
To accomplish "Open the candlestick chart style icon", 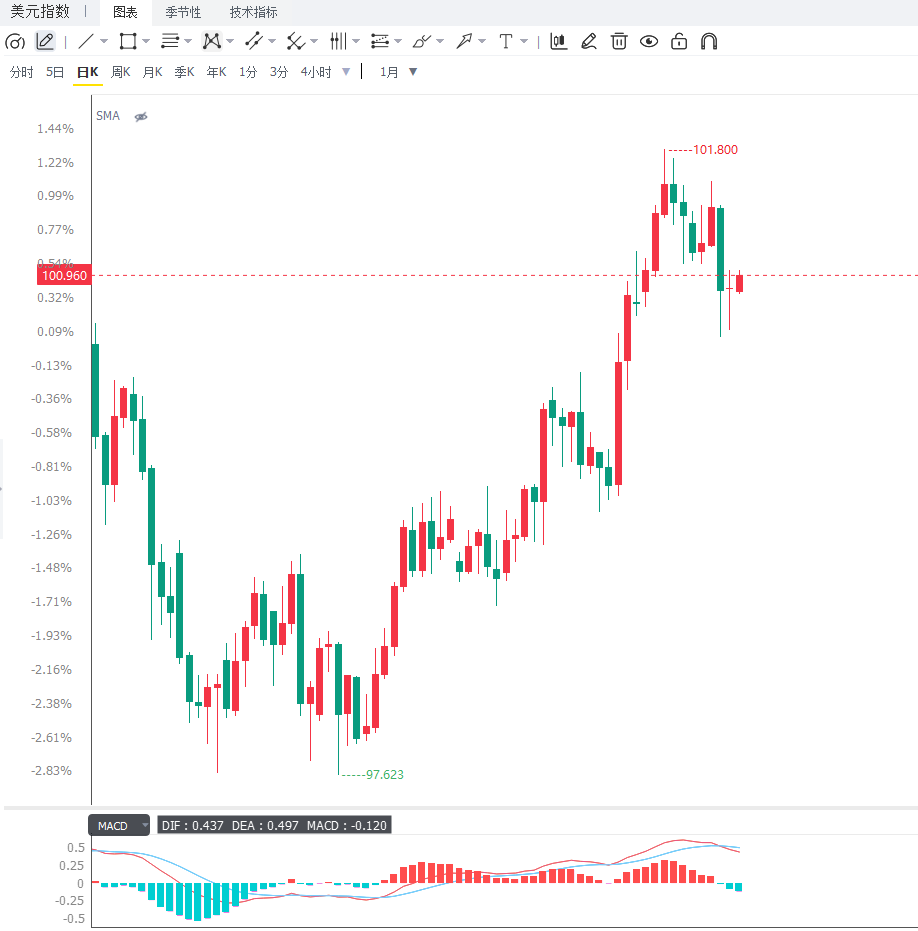I will point(558,42).
